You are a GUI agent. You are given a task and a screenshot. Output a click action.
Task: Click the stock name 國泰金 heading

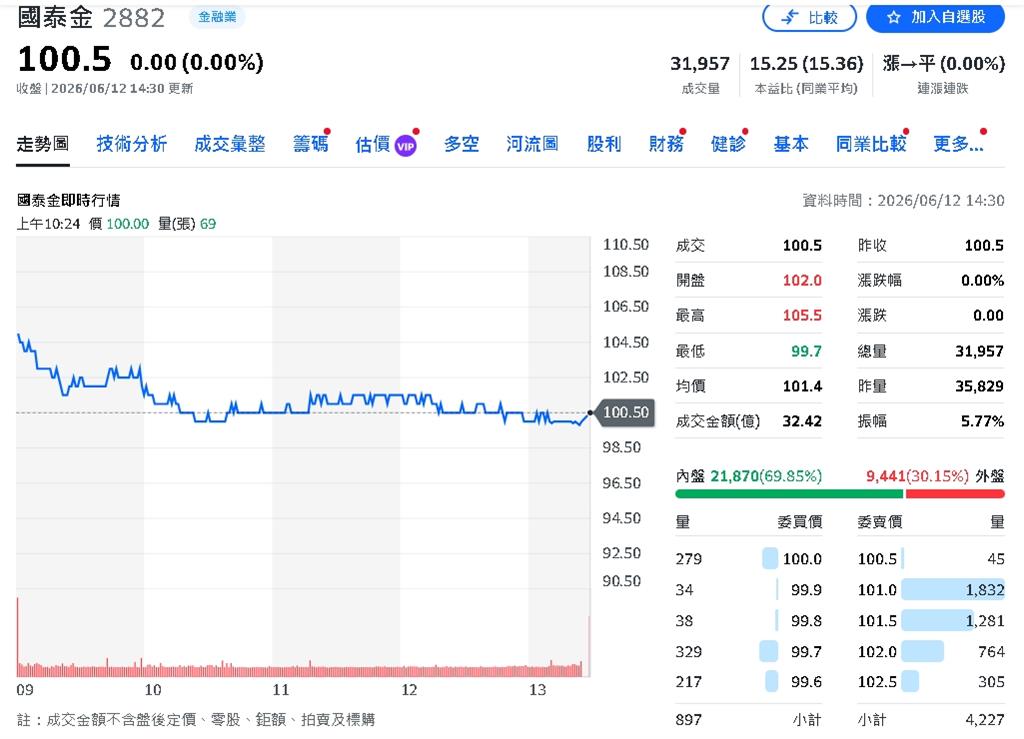pos(55,18)
